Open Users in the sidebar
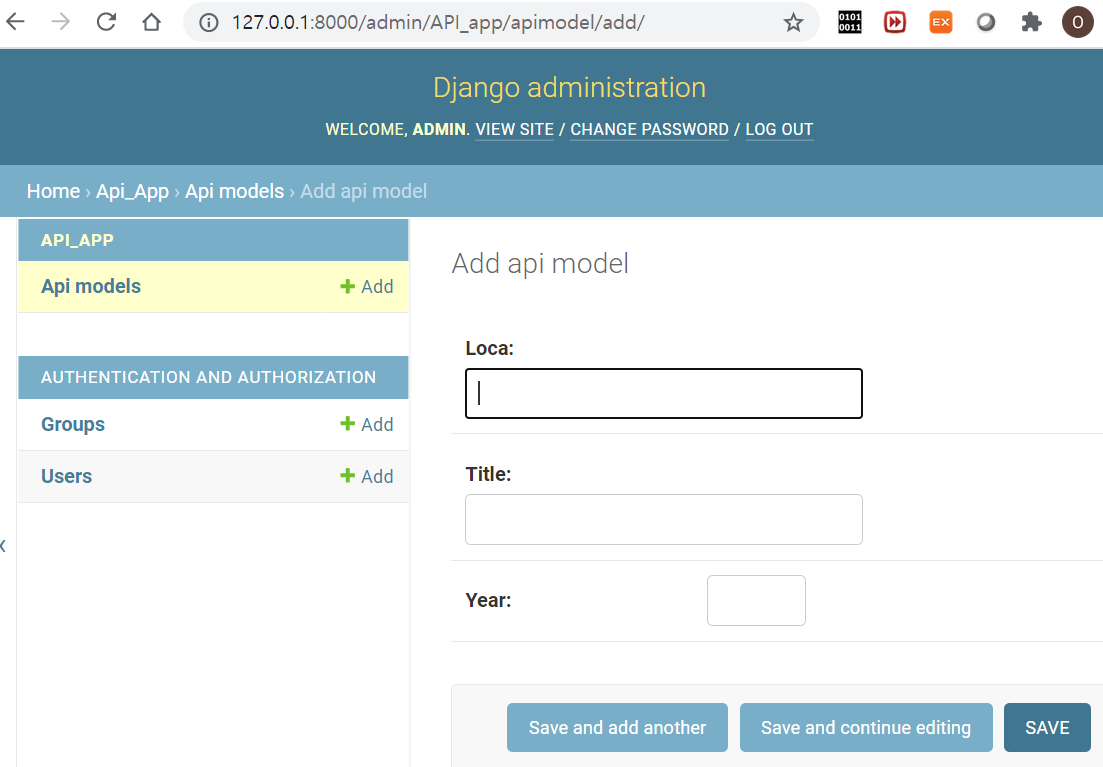Screen dimensions: 1103x767 tap(67, 476)
